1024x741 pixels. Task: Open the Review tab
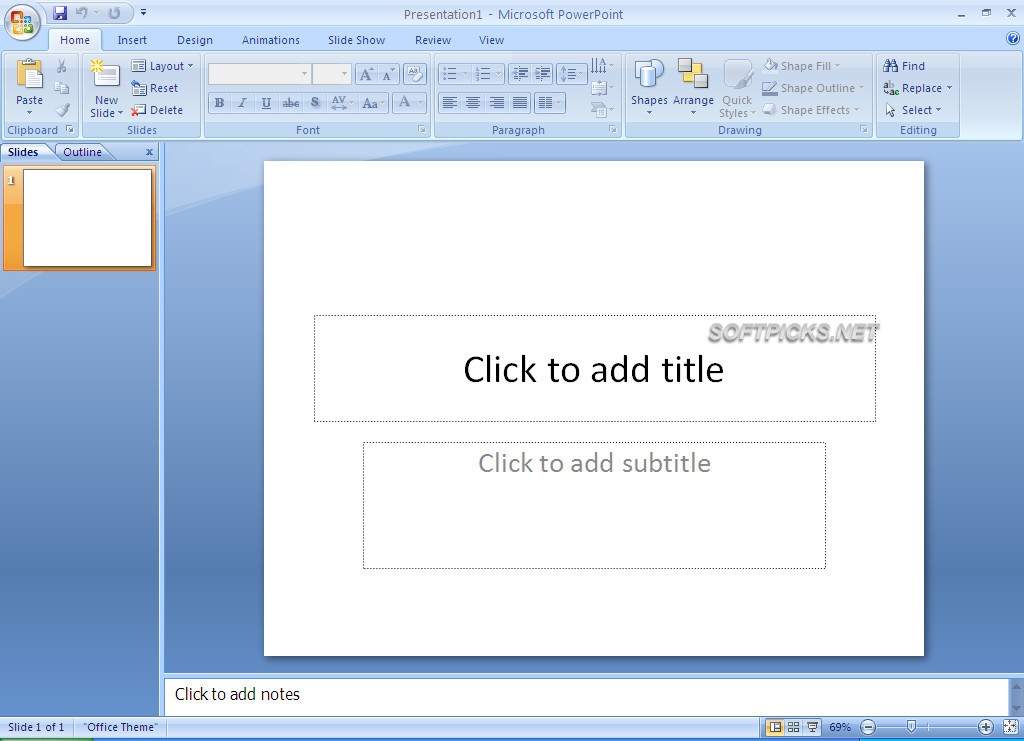(432, 40)
